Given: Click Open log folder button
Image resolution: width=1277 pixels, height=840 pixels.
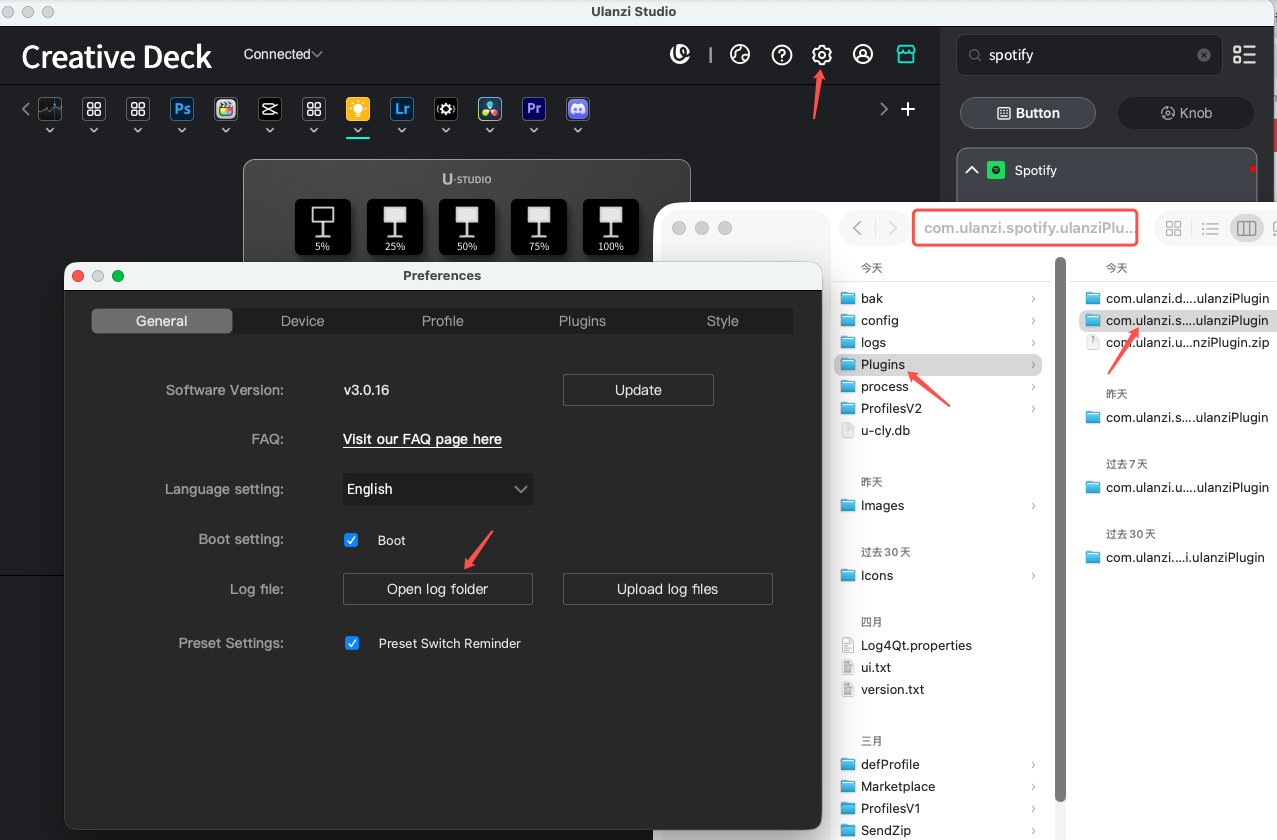Looking at the screenshot, I should [438, 589].
